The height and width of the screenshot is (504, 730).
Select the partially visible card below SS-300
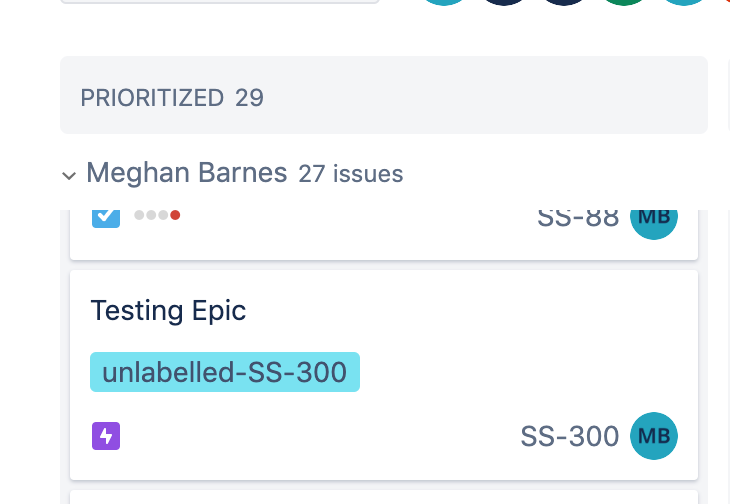pos(384,497)
